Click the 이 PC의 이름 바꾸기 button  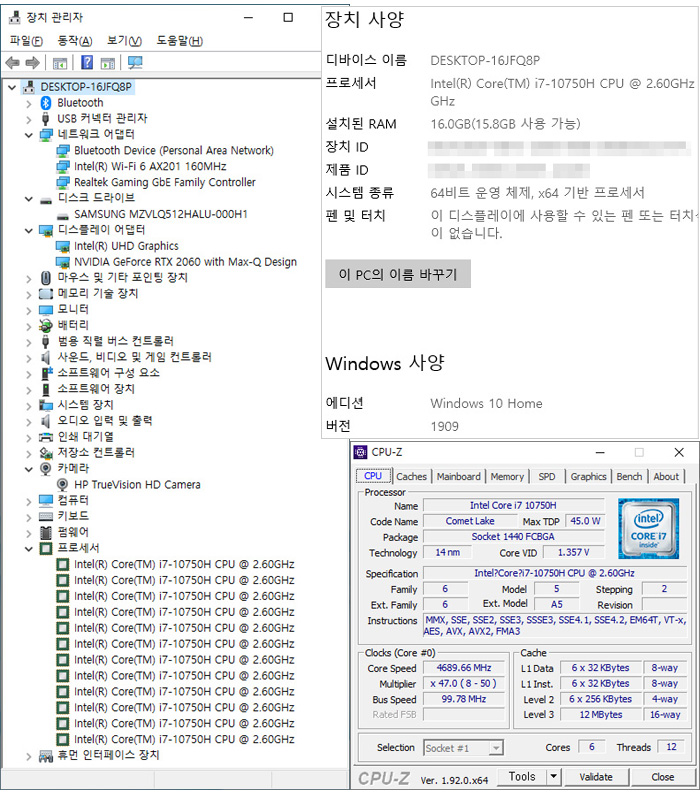pyautogui.click(x=397, y=274)
